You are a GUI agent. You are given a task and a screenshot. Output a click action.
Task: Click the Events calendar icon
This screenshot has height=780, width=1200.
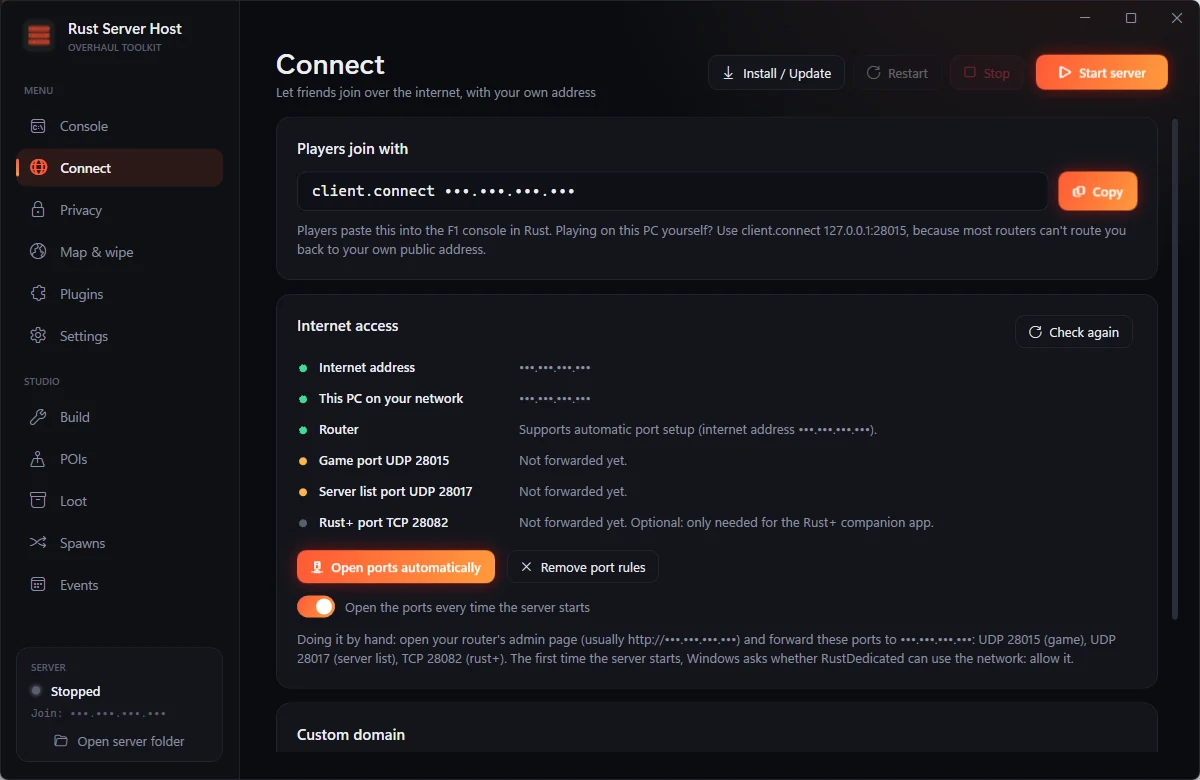coord(38,585)
